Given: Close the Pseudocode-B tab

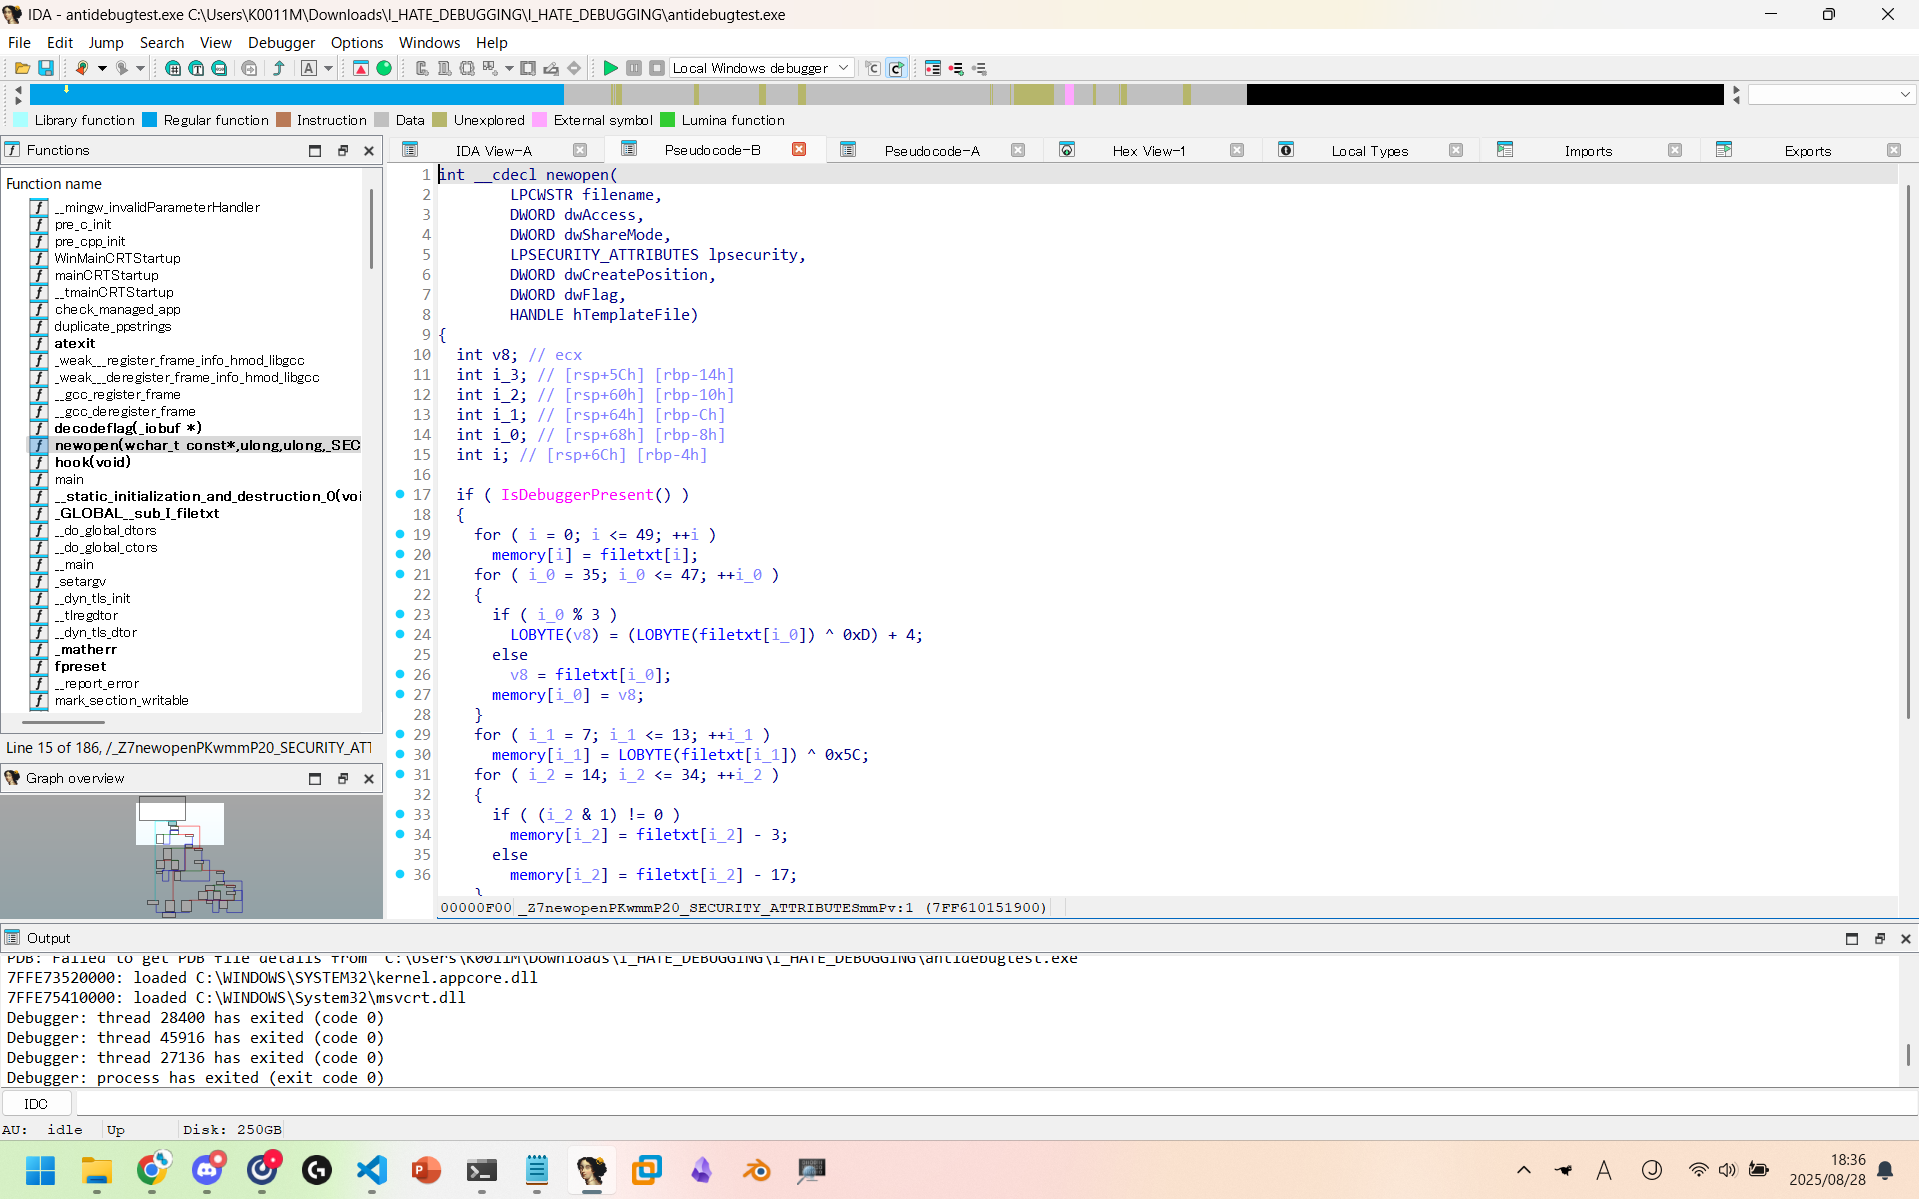Looking at the screenshot, I should [799, 149].
